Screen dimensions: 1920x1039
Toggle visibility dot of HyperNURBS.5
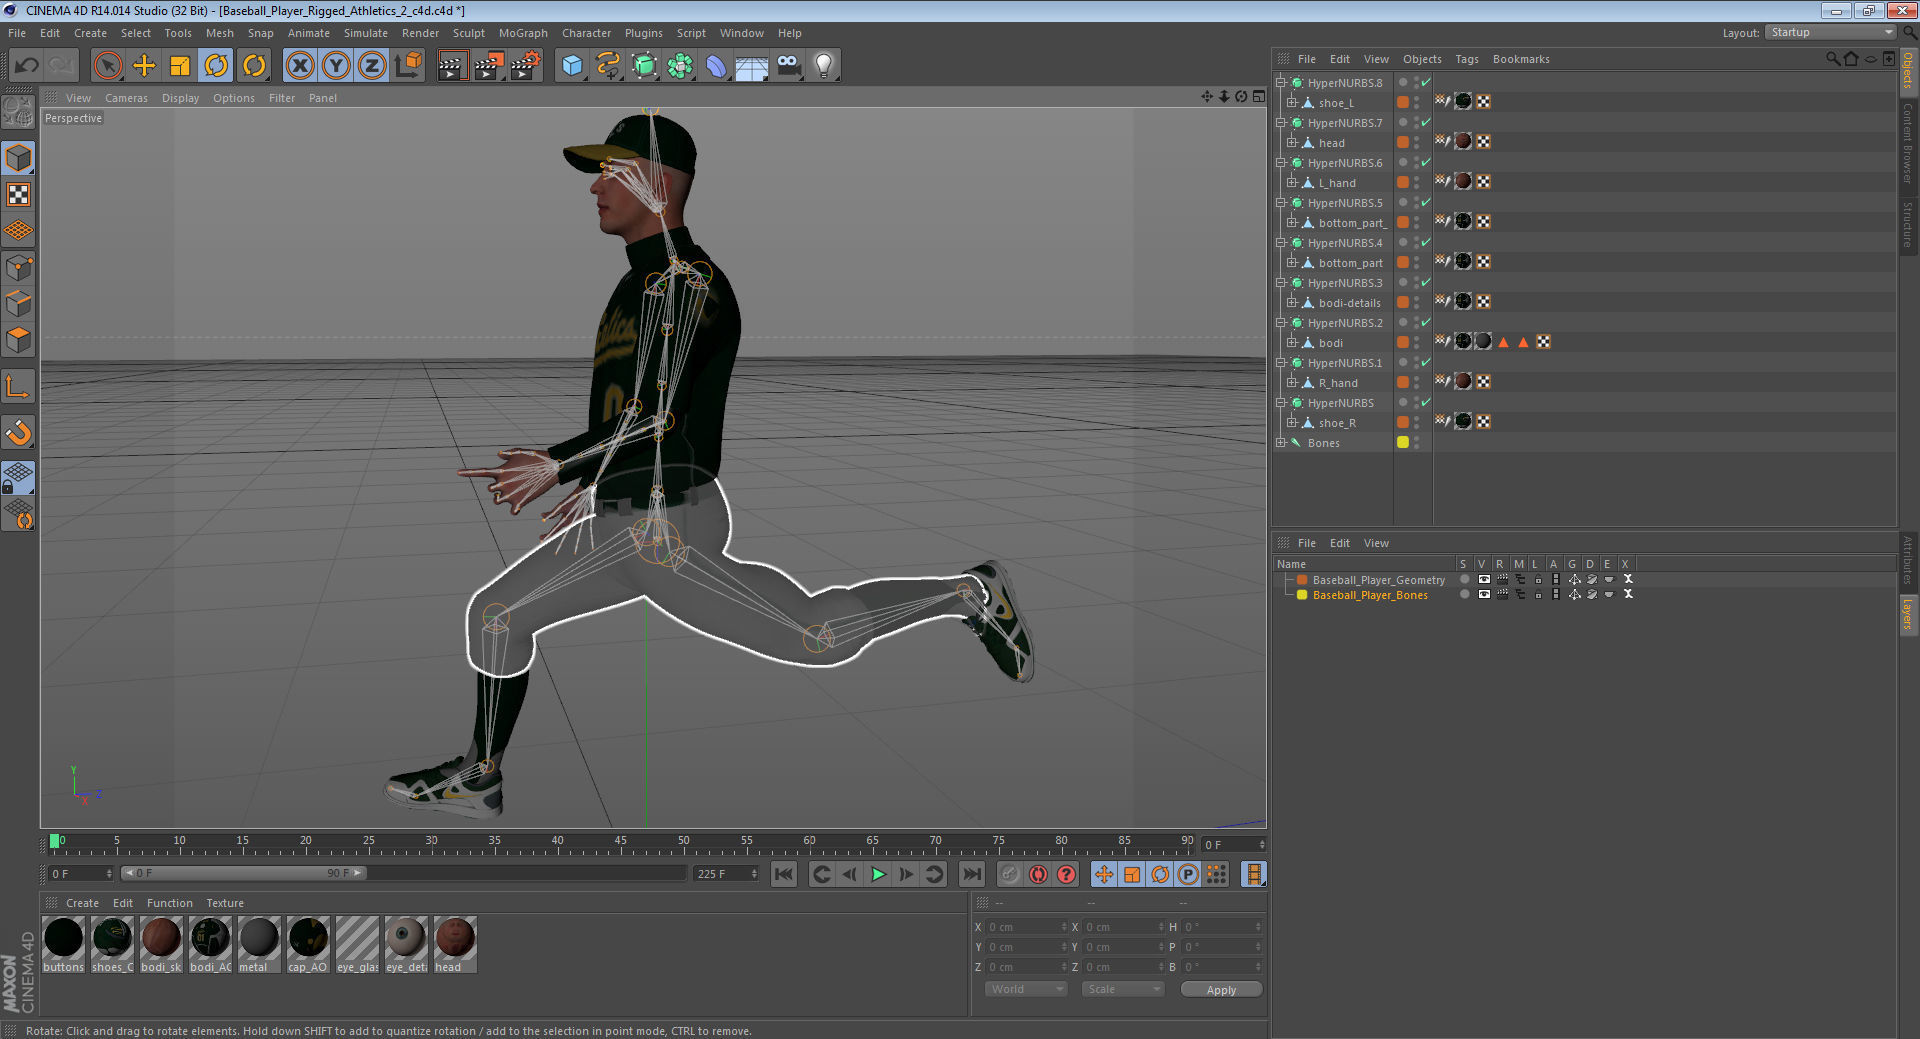(1403, 202)
